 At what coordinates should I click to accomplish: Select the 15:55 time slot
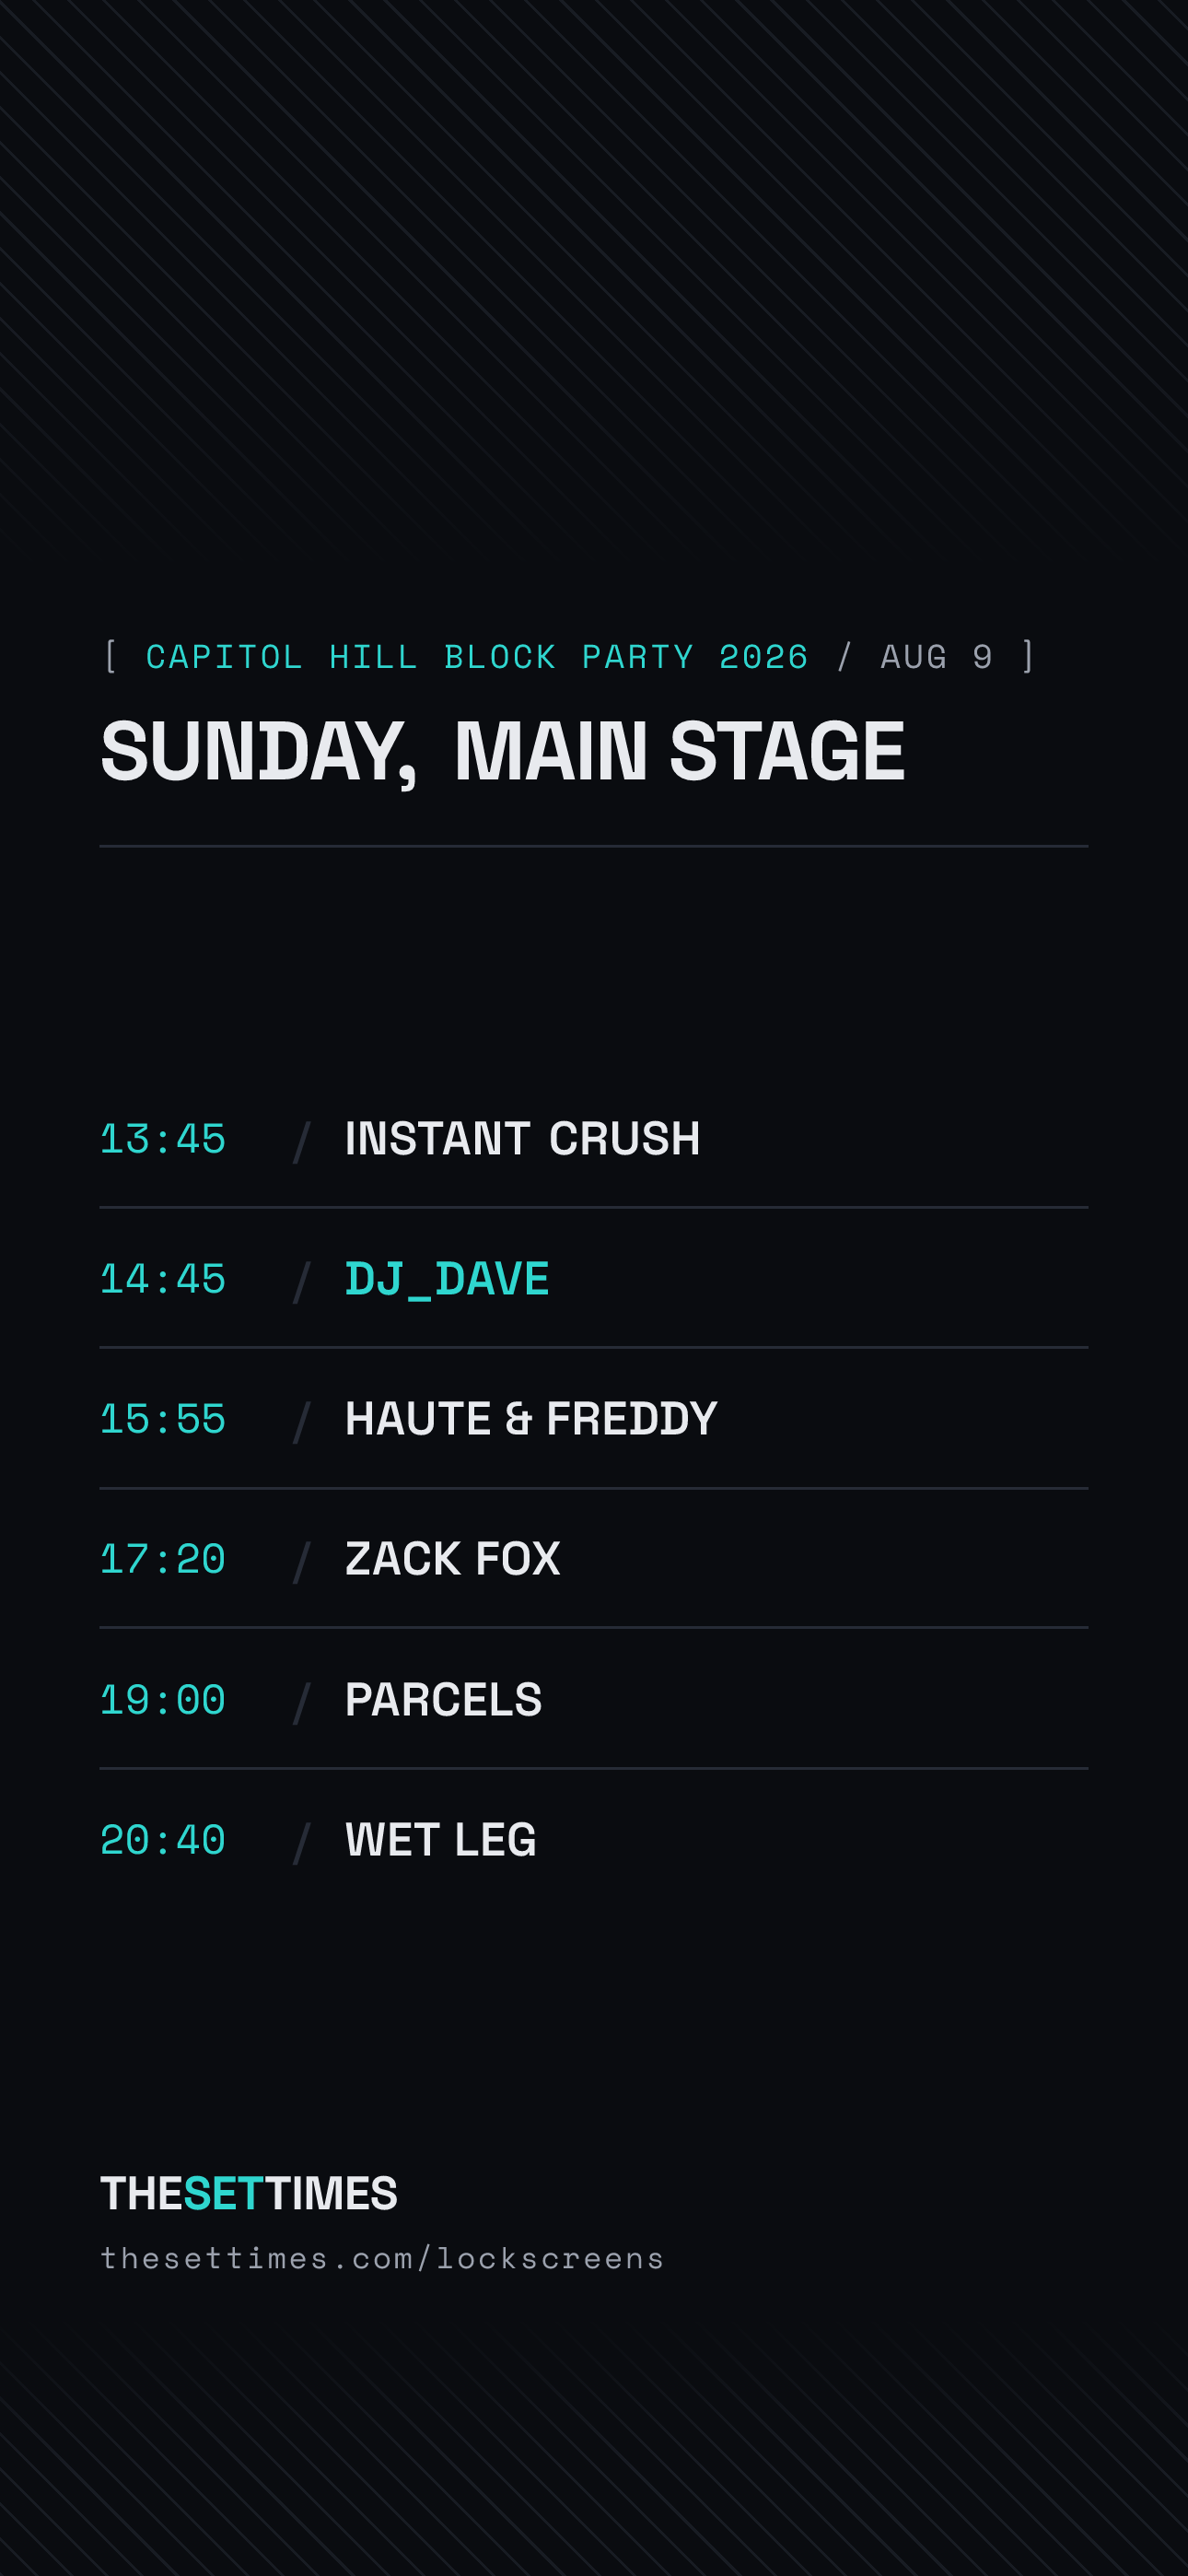click(163, 1419)
